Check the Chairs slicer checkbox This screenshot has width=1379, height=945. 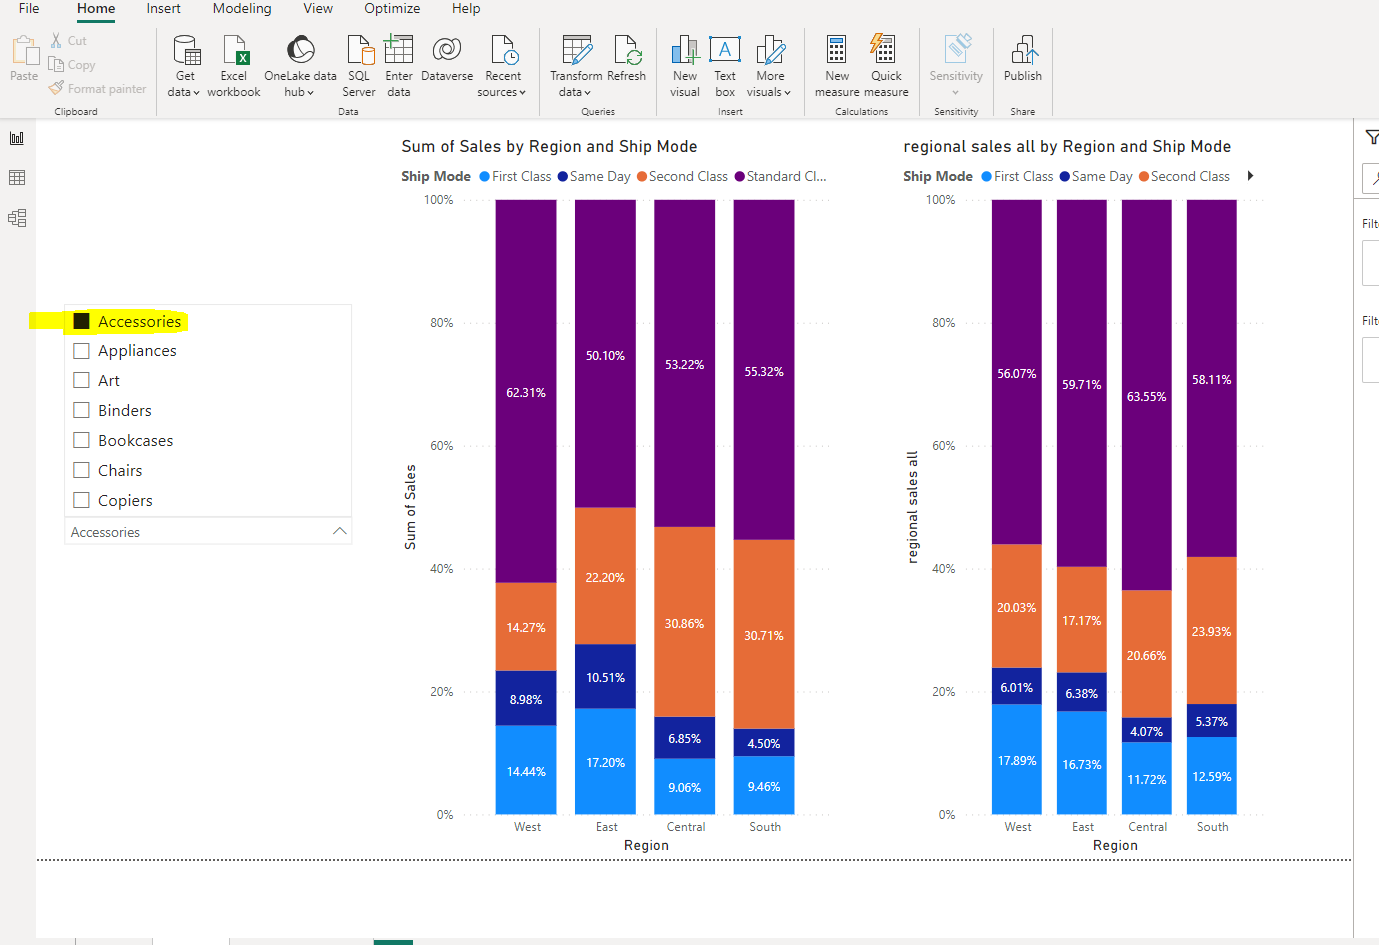(82, 471)
